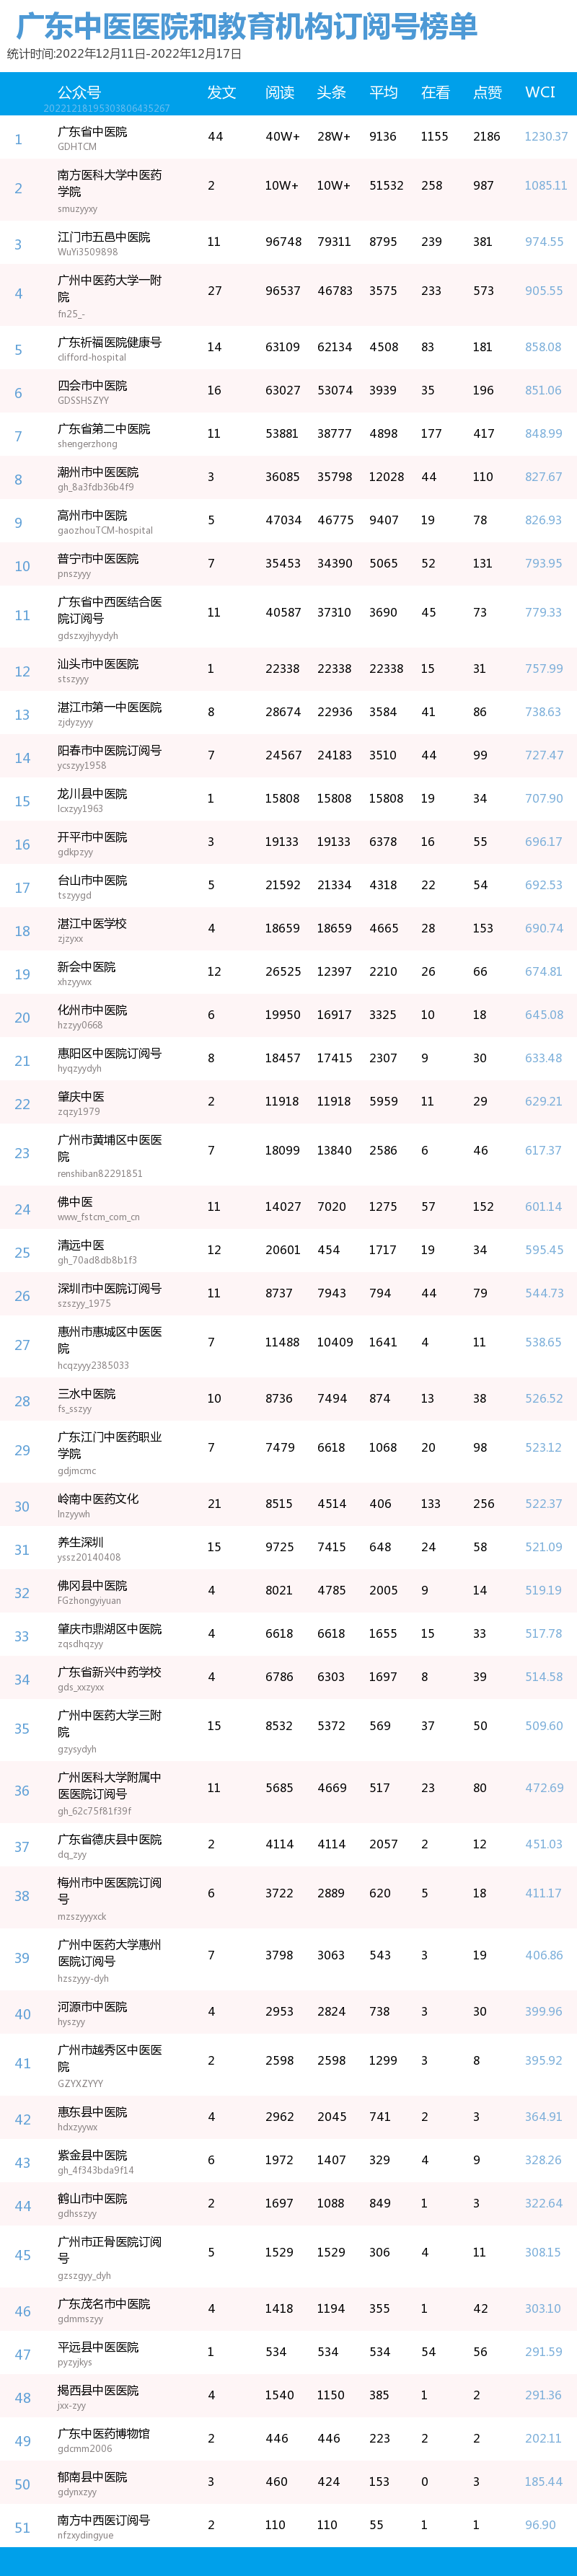Screen dimensions: 577x2576
Task: Open account 广州中医药大学一附院
Action: (x=109, y=288)
